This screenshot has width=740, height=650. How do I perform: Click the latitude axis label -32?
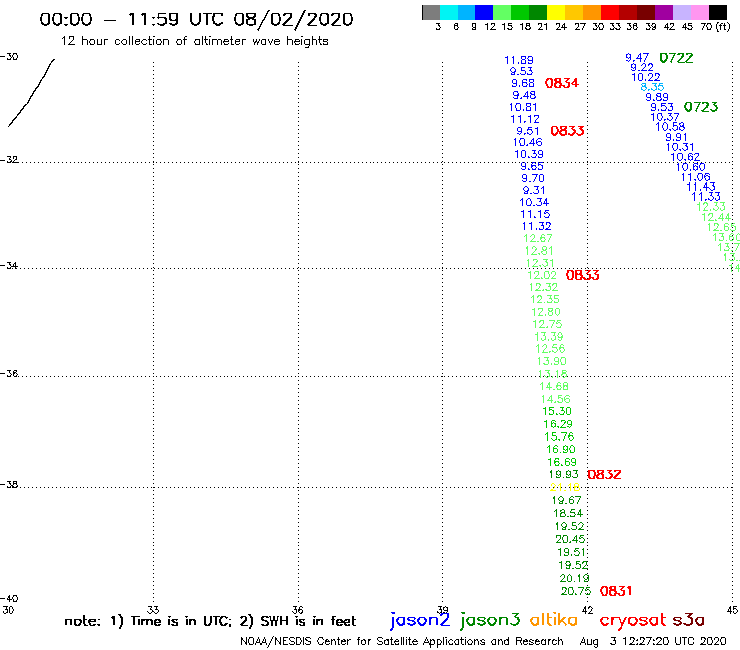point(9,160)
